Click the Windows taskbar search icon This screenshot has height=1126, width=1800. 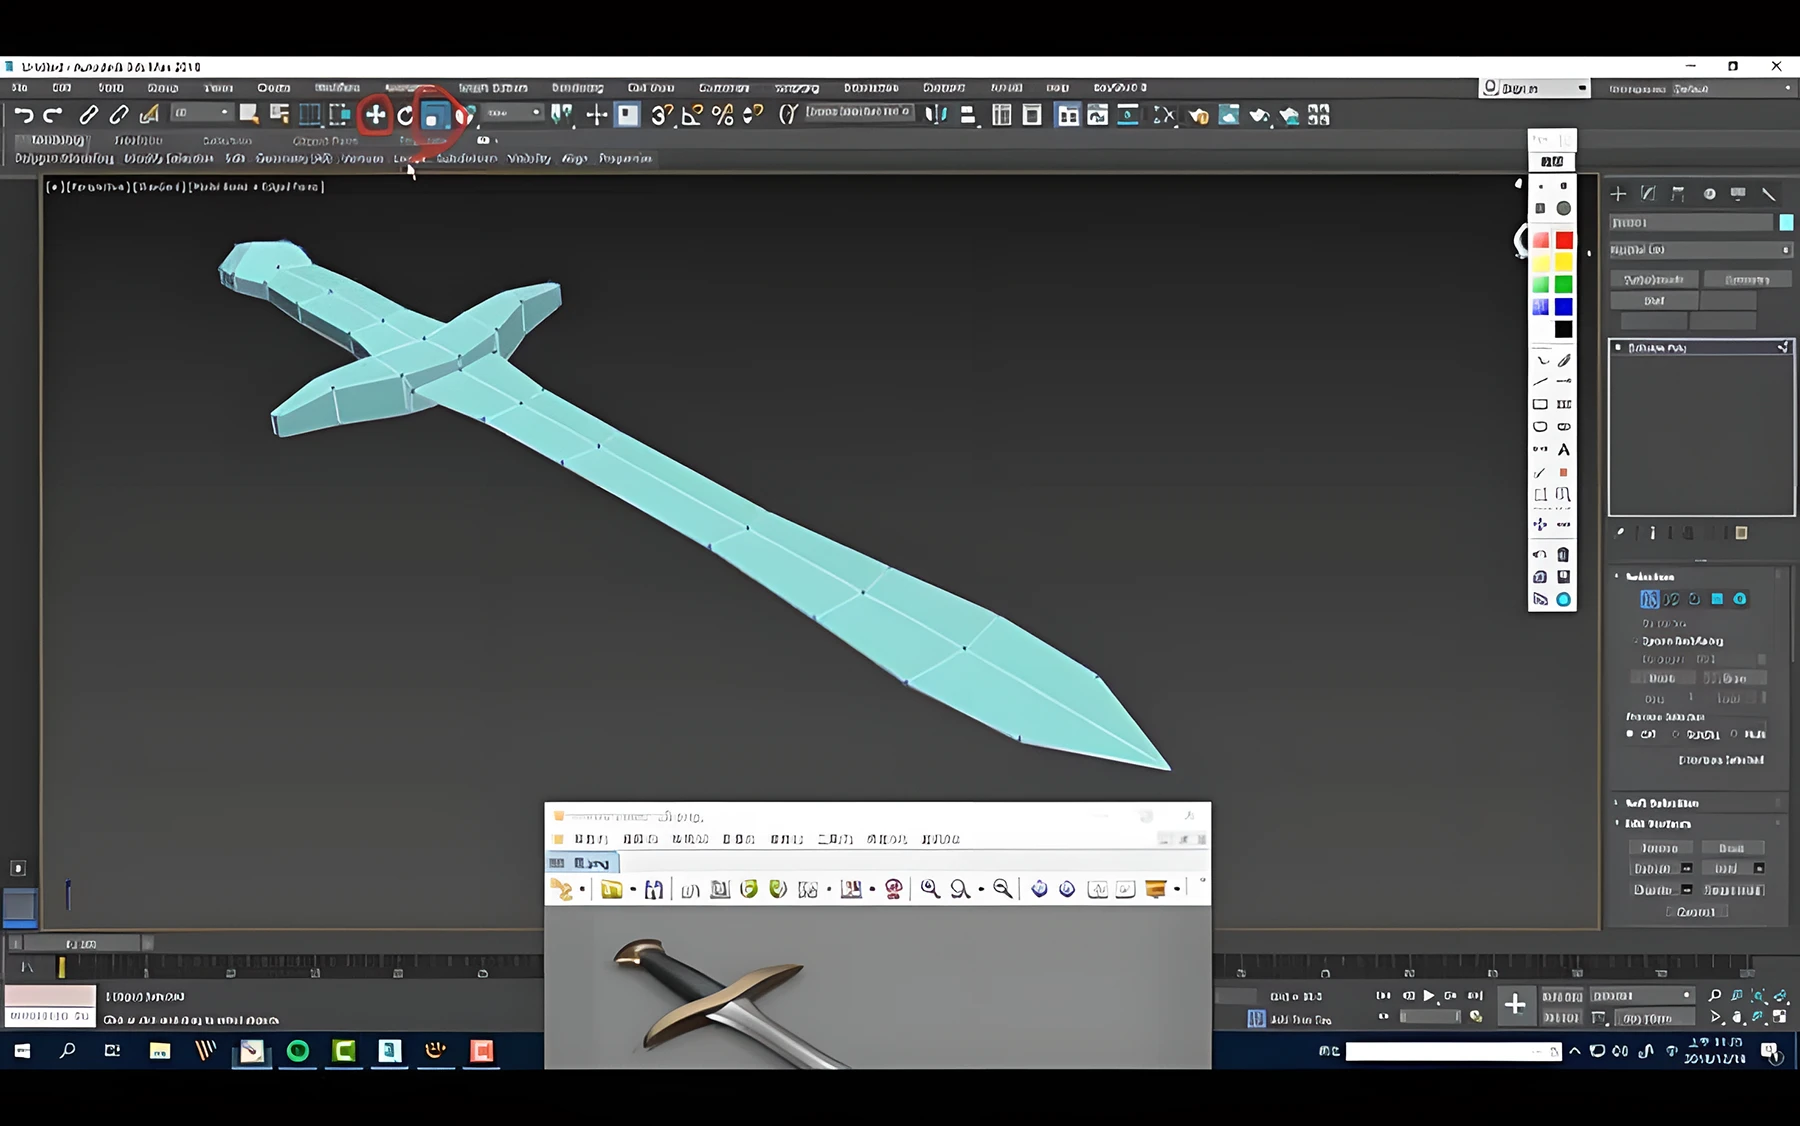(x=67, y=1051)
